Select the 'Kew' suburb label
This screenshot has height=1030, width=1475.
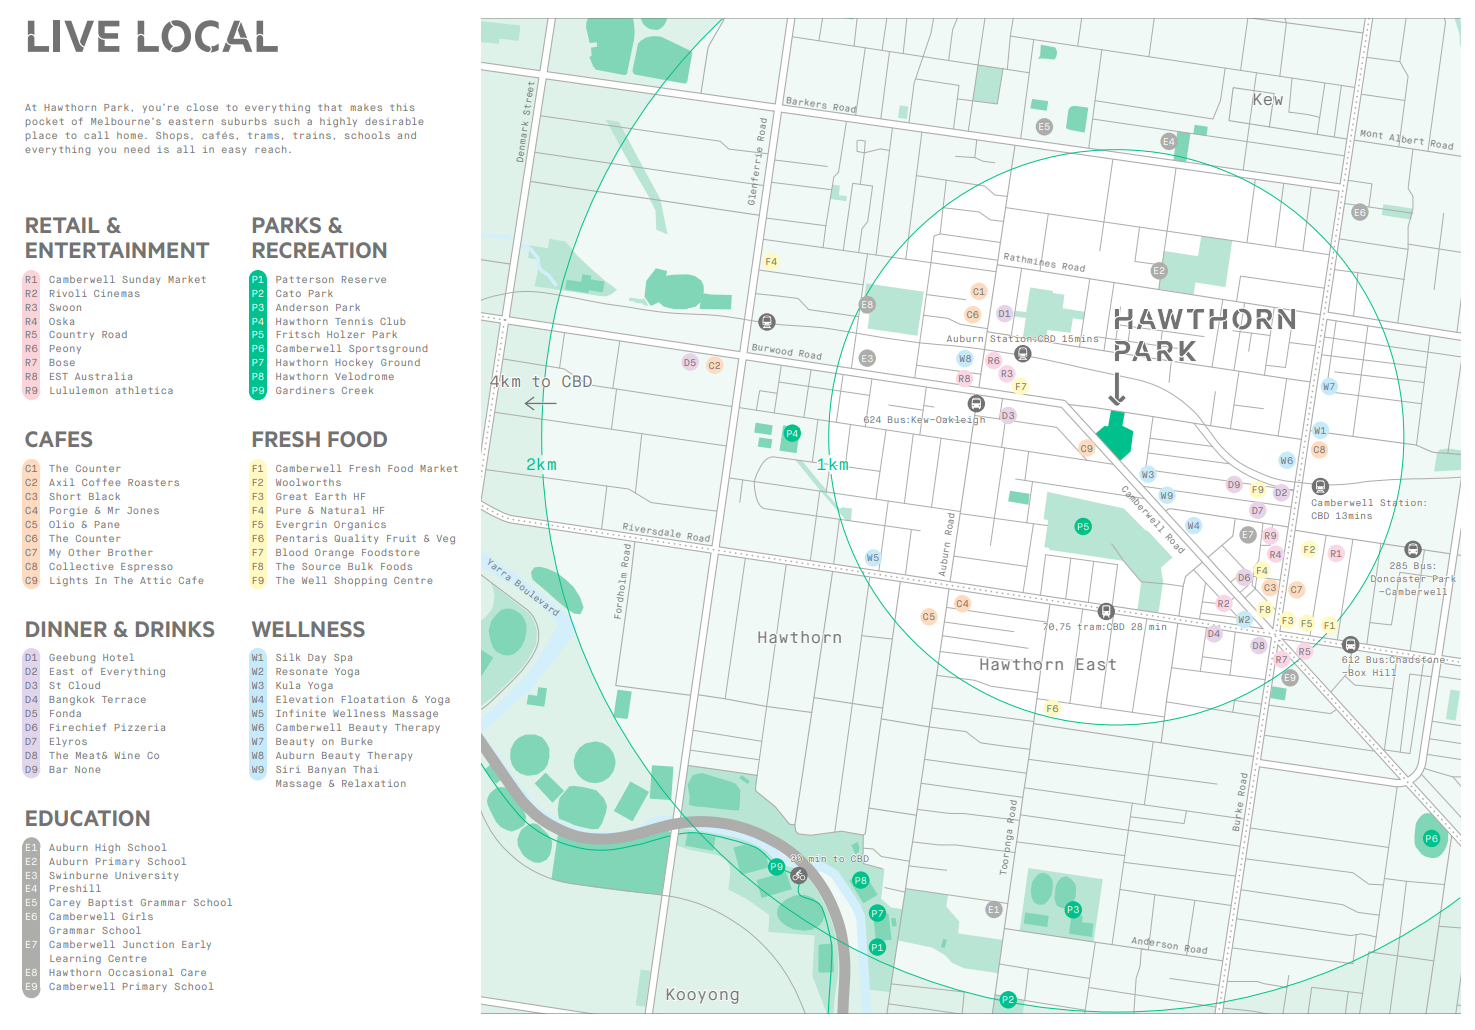click(1267, 100)
